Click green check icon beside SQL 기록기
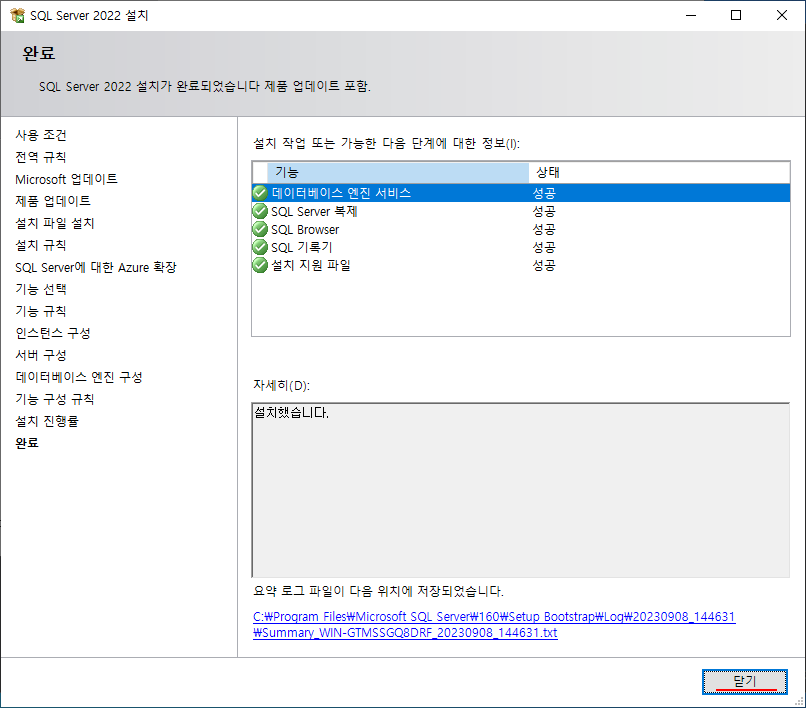This screenshot has height=708, width=806. coord(260,247)
